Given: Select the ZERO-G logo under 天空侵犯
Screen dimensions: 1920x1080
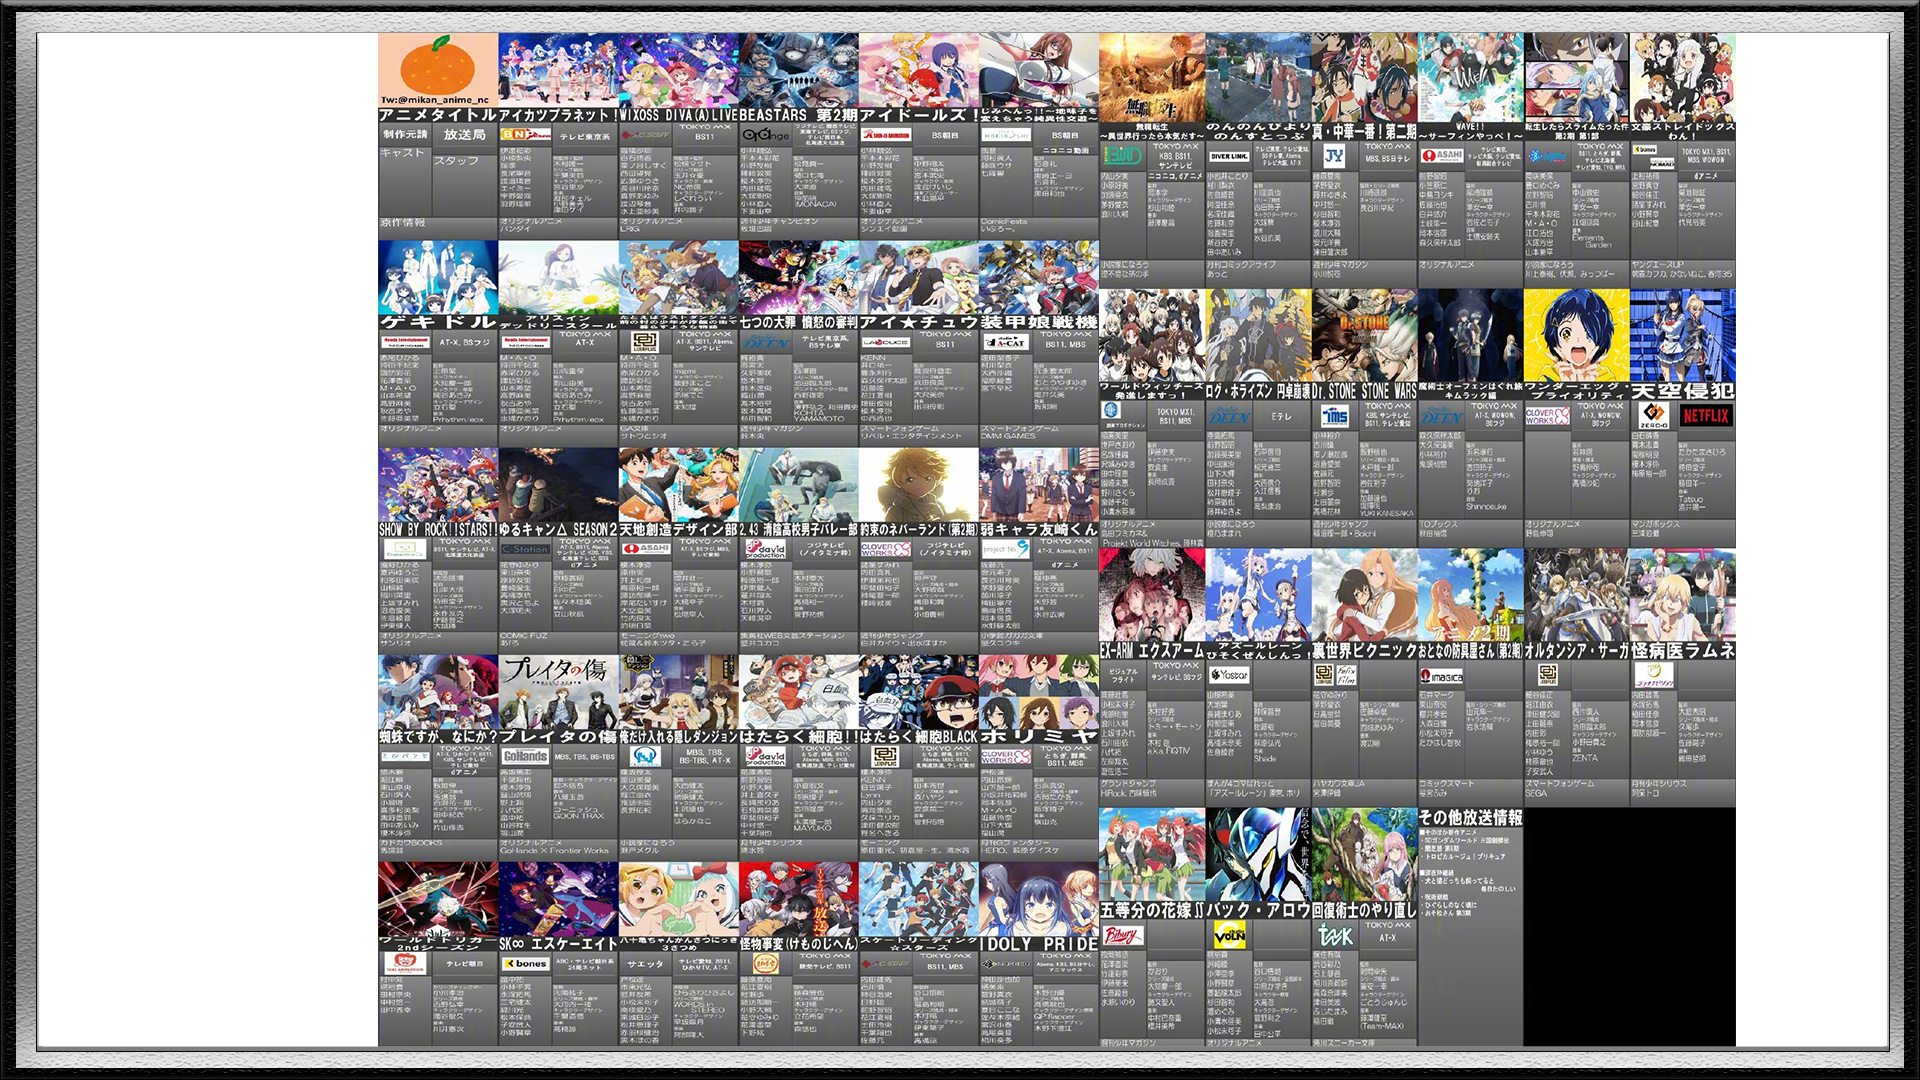Looking at the screenshot, I should point(1654,415).
